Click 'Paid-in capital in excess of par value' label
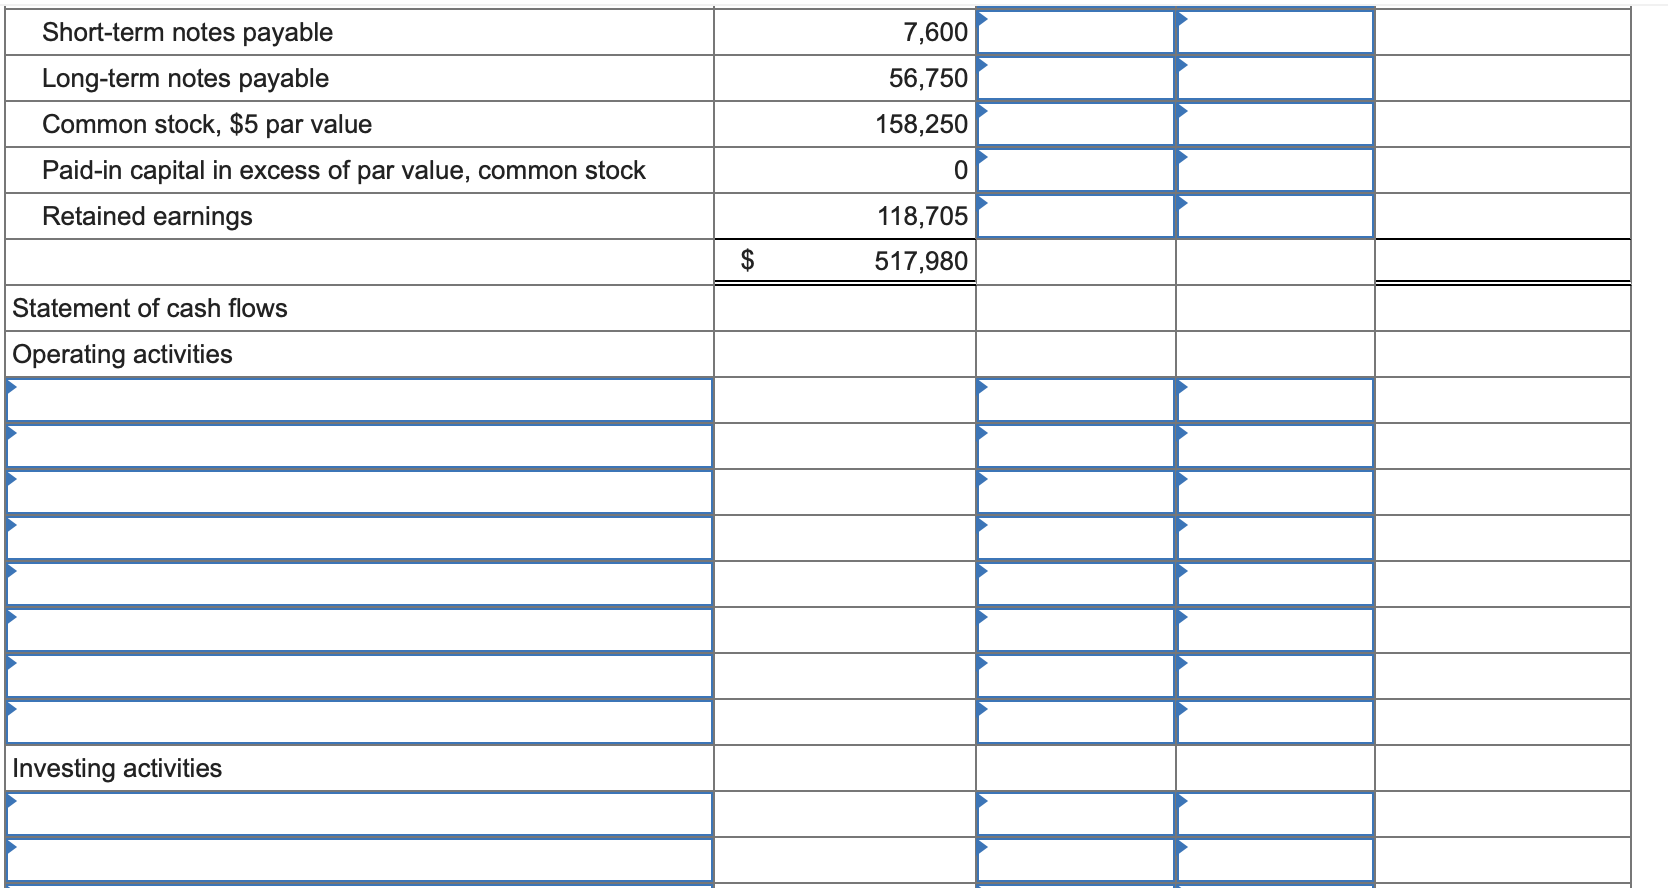This screenshot has height=888, width=1668. (x=343, y=170)
